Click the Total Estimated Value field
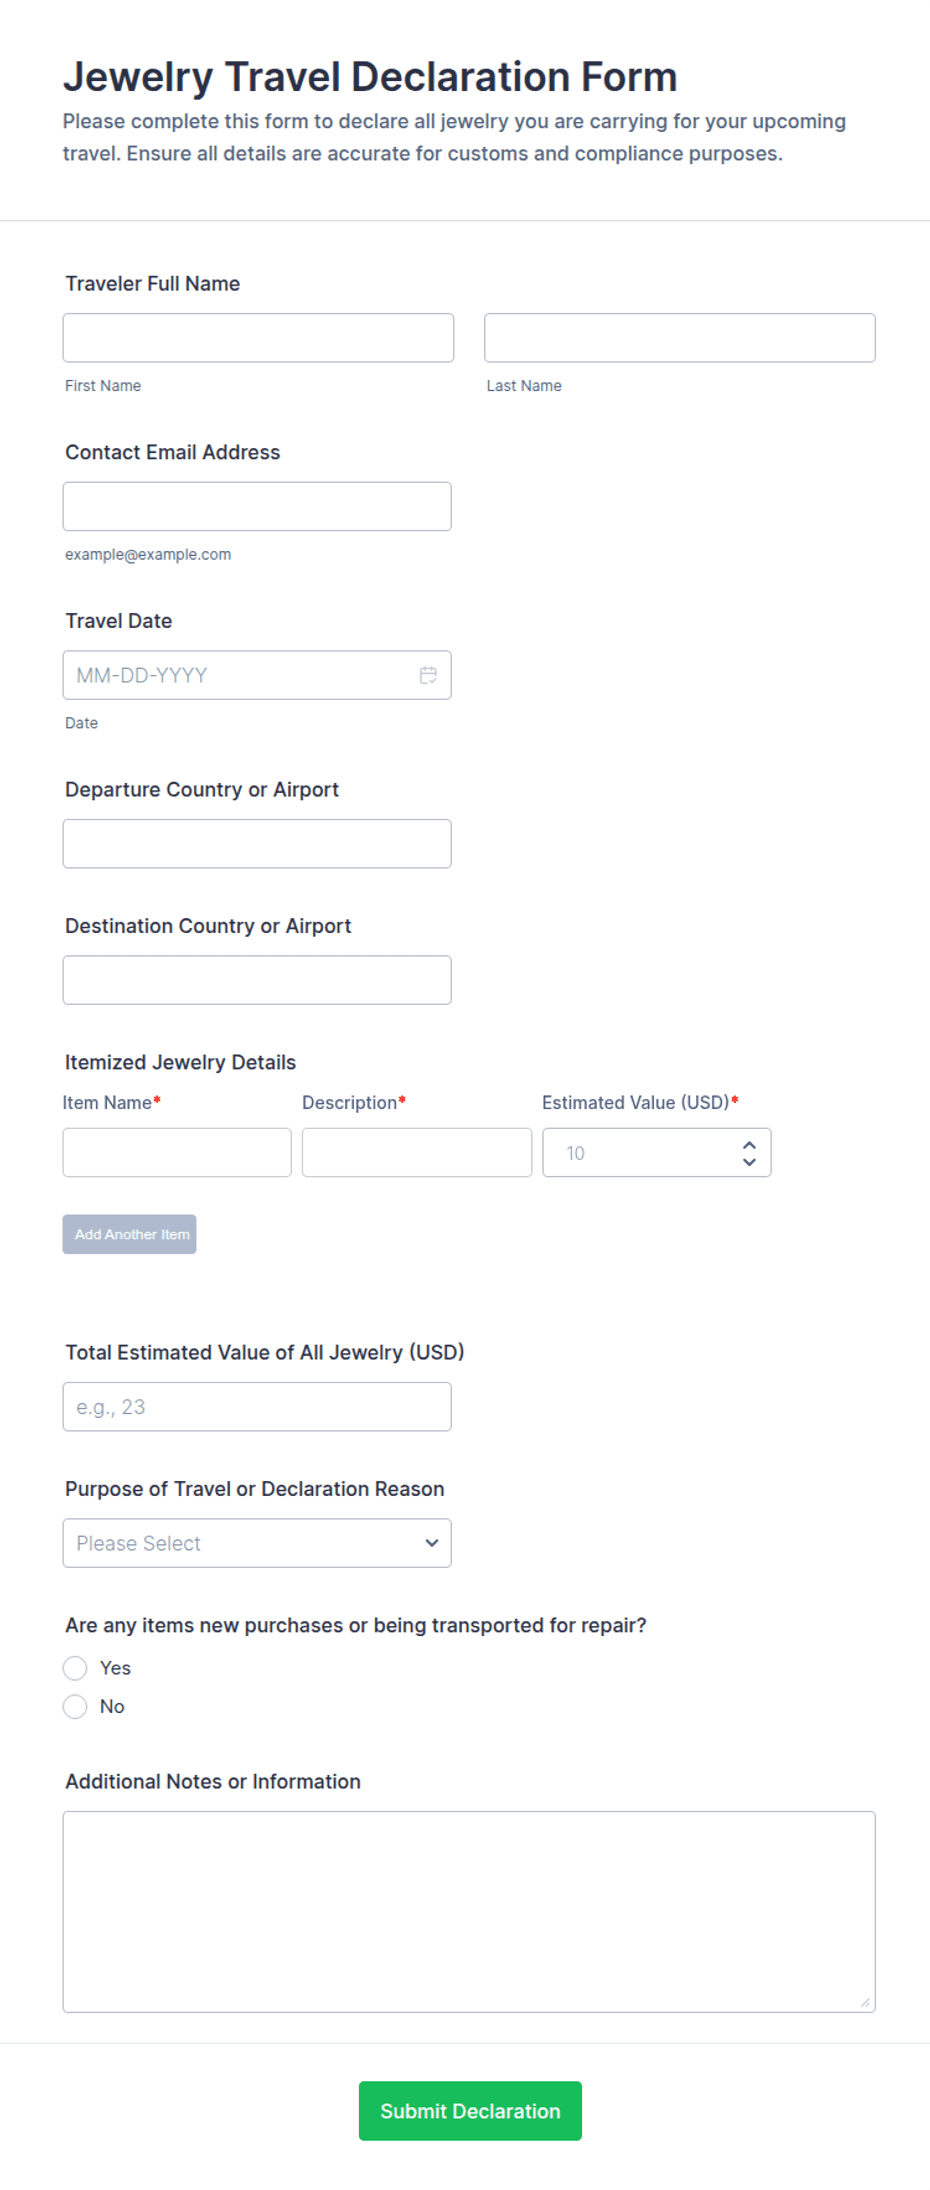Image resolution: width=930 pixels, height=2190 pixels. pos(257,1407)
